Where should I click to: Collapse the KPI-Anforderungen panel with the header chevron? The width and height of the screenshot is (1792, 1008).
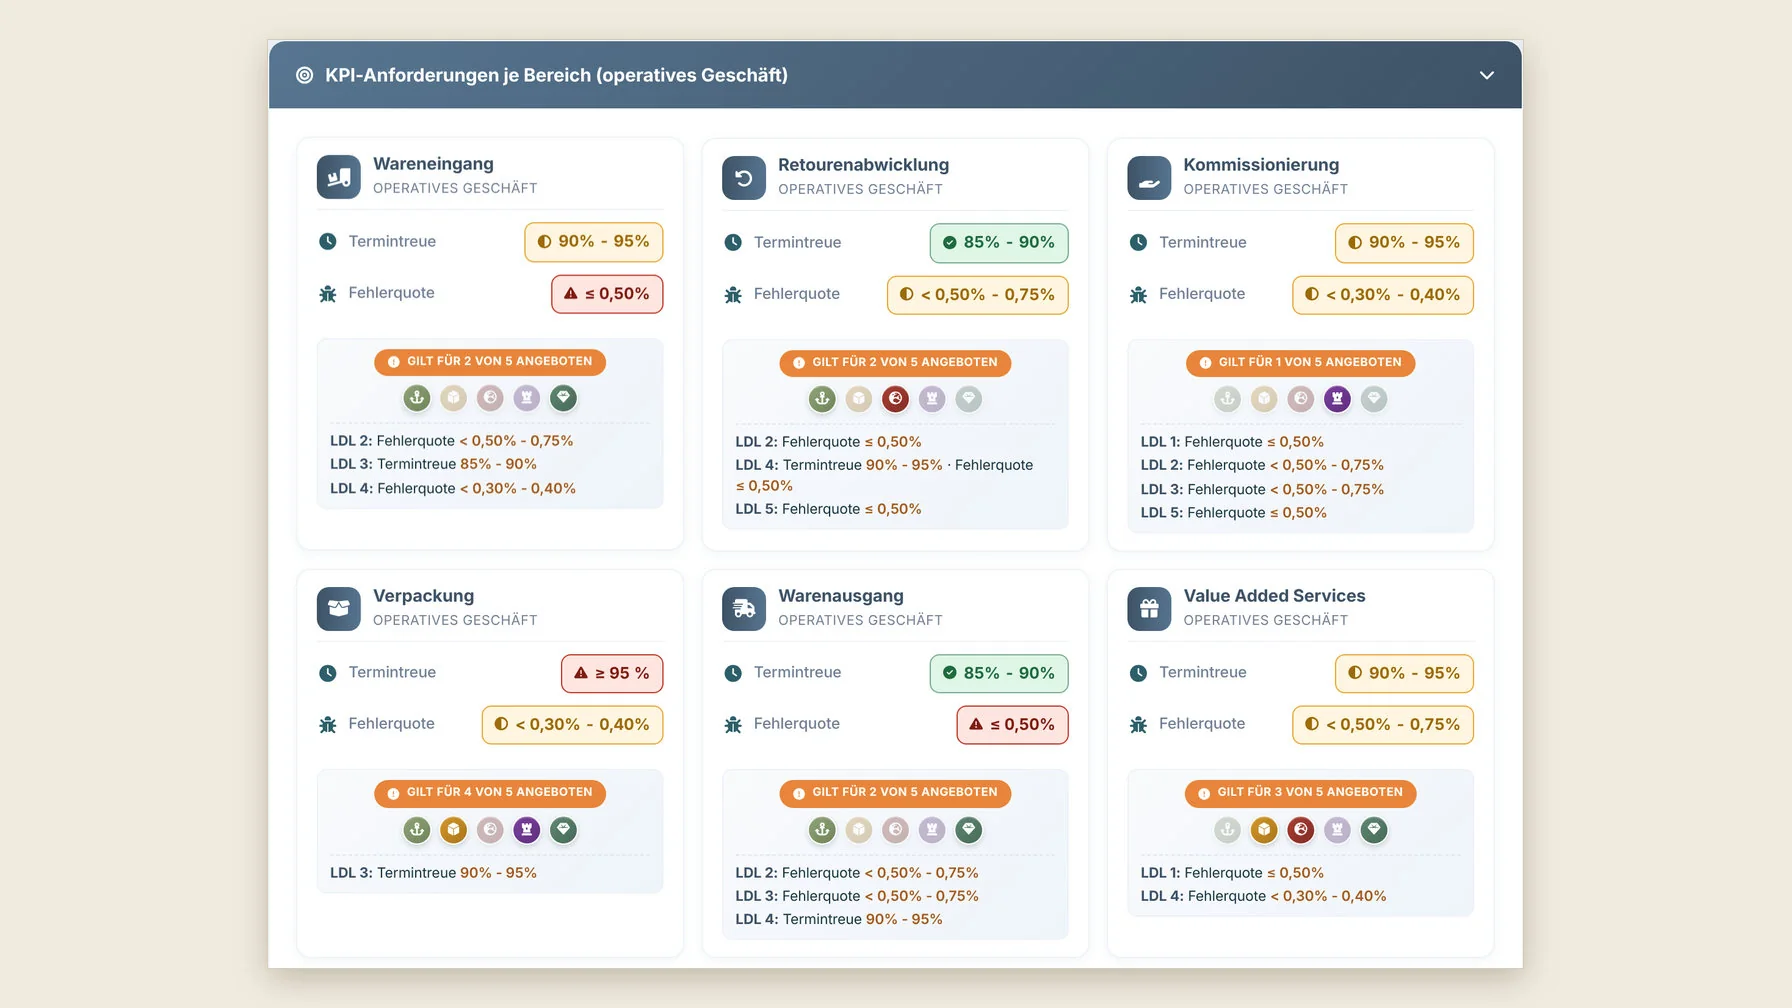coord(1486,75)
